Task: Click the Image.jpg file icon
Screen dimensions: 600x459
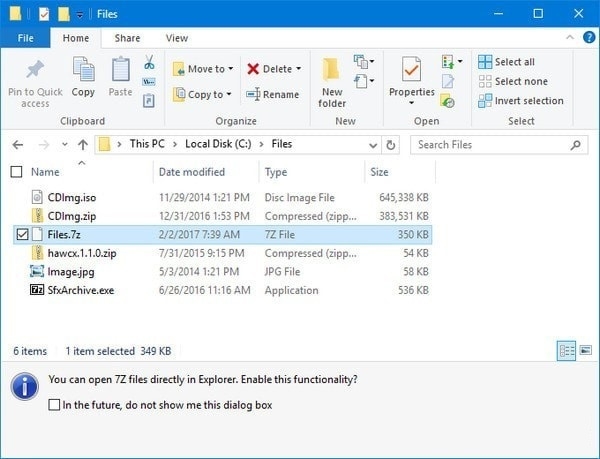Action: tap(37, 271)
